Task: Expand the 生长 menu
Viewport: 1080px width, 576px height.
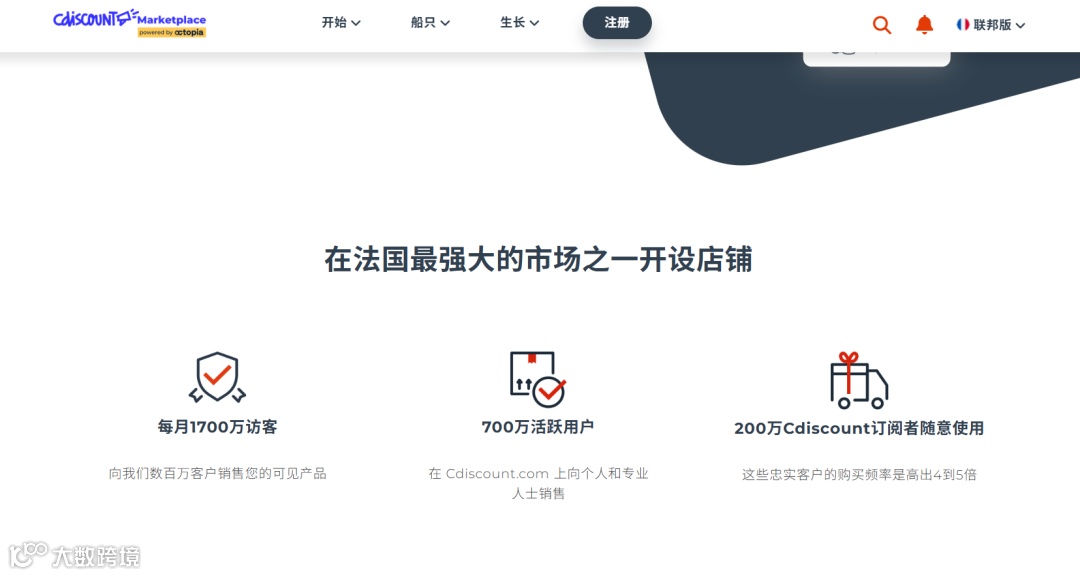Action: [x=519, y=23]
